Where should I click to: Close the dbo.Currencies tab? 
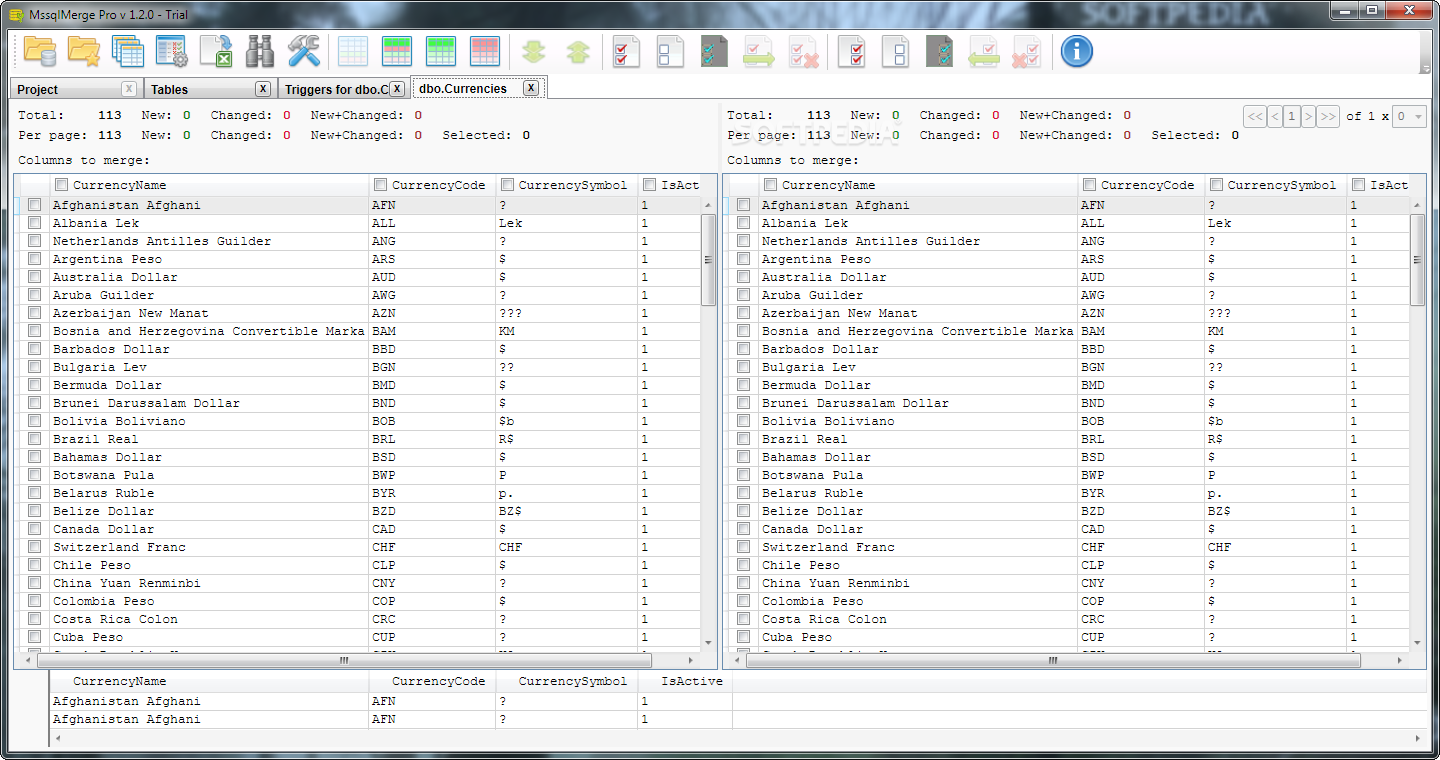531,88
